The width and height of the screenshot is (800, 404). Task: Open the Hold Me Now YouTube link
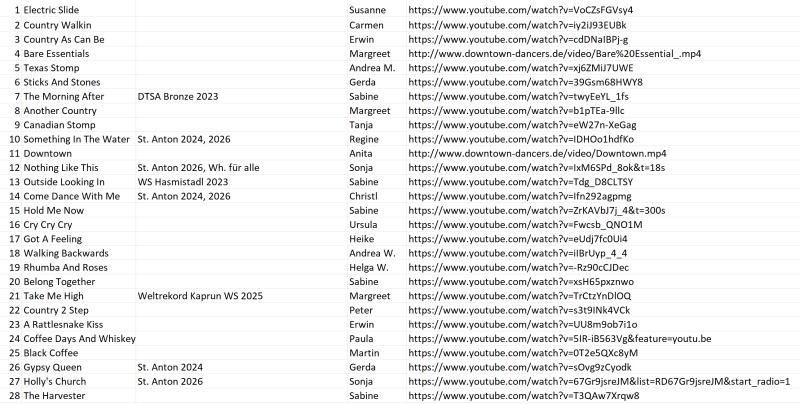(537, 211)
